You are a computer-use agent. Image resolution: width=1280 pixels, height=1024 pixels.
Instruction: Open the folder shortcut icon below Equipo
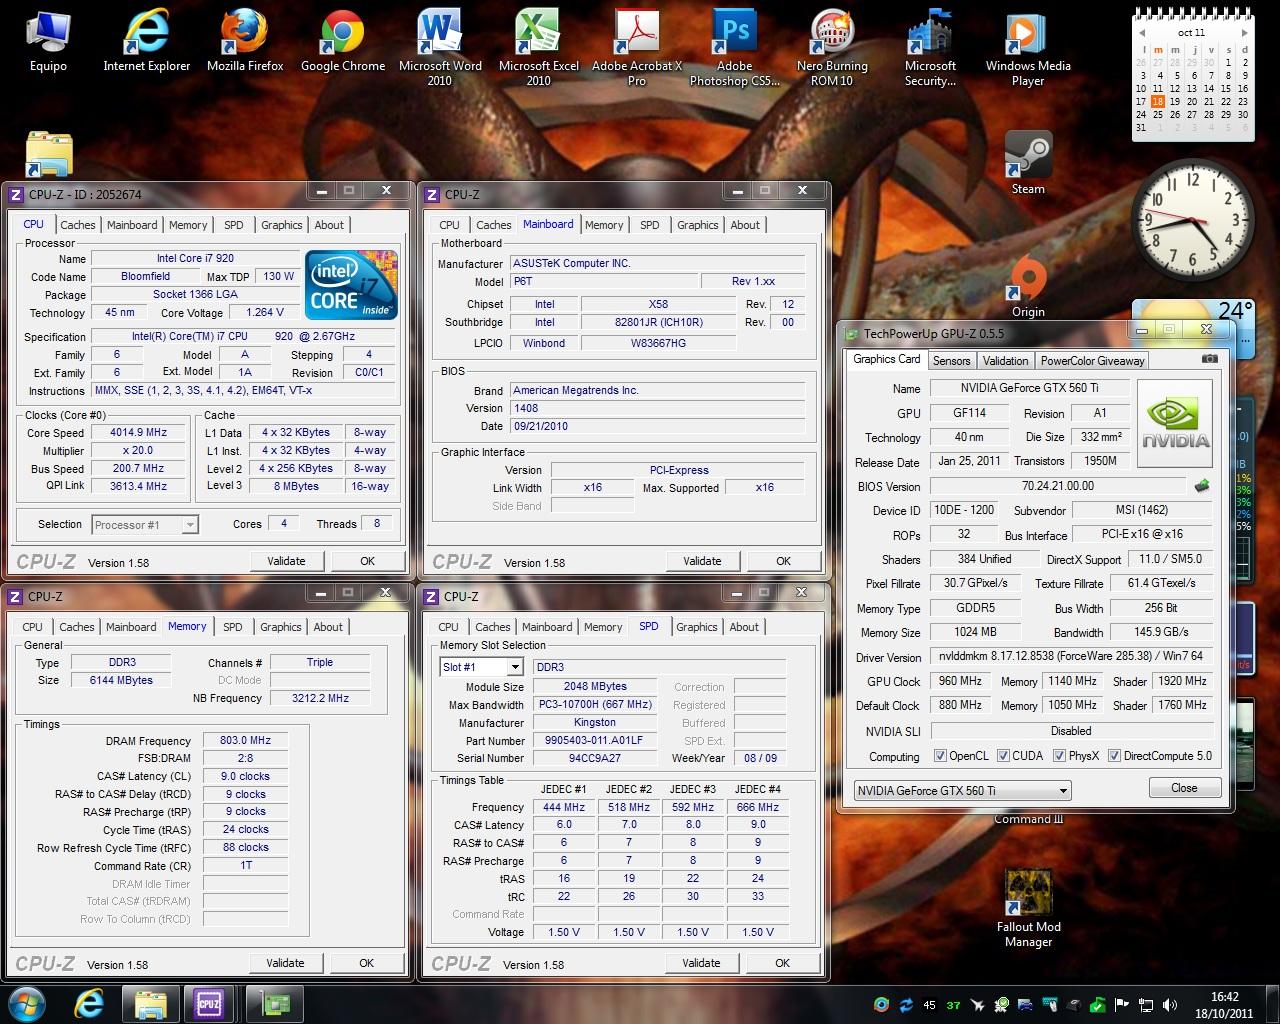pos(48,155)
